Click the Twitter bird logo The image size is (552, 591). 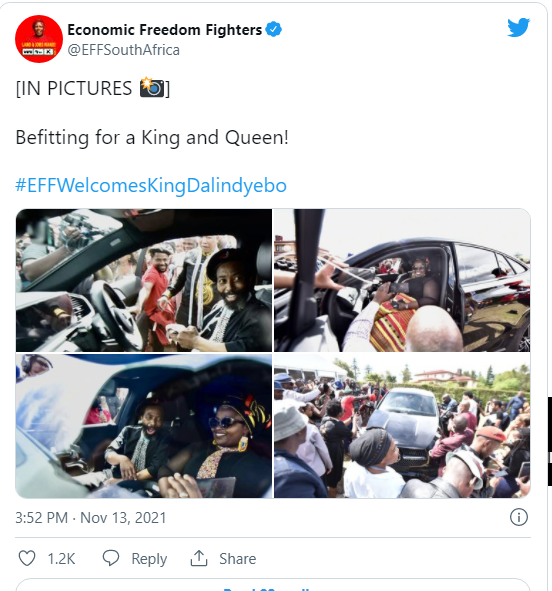coord(518,28)
